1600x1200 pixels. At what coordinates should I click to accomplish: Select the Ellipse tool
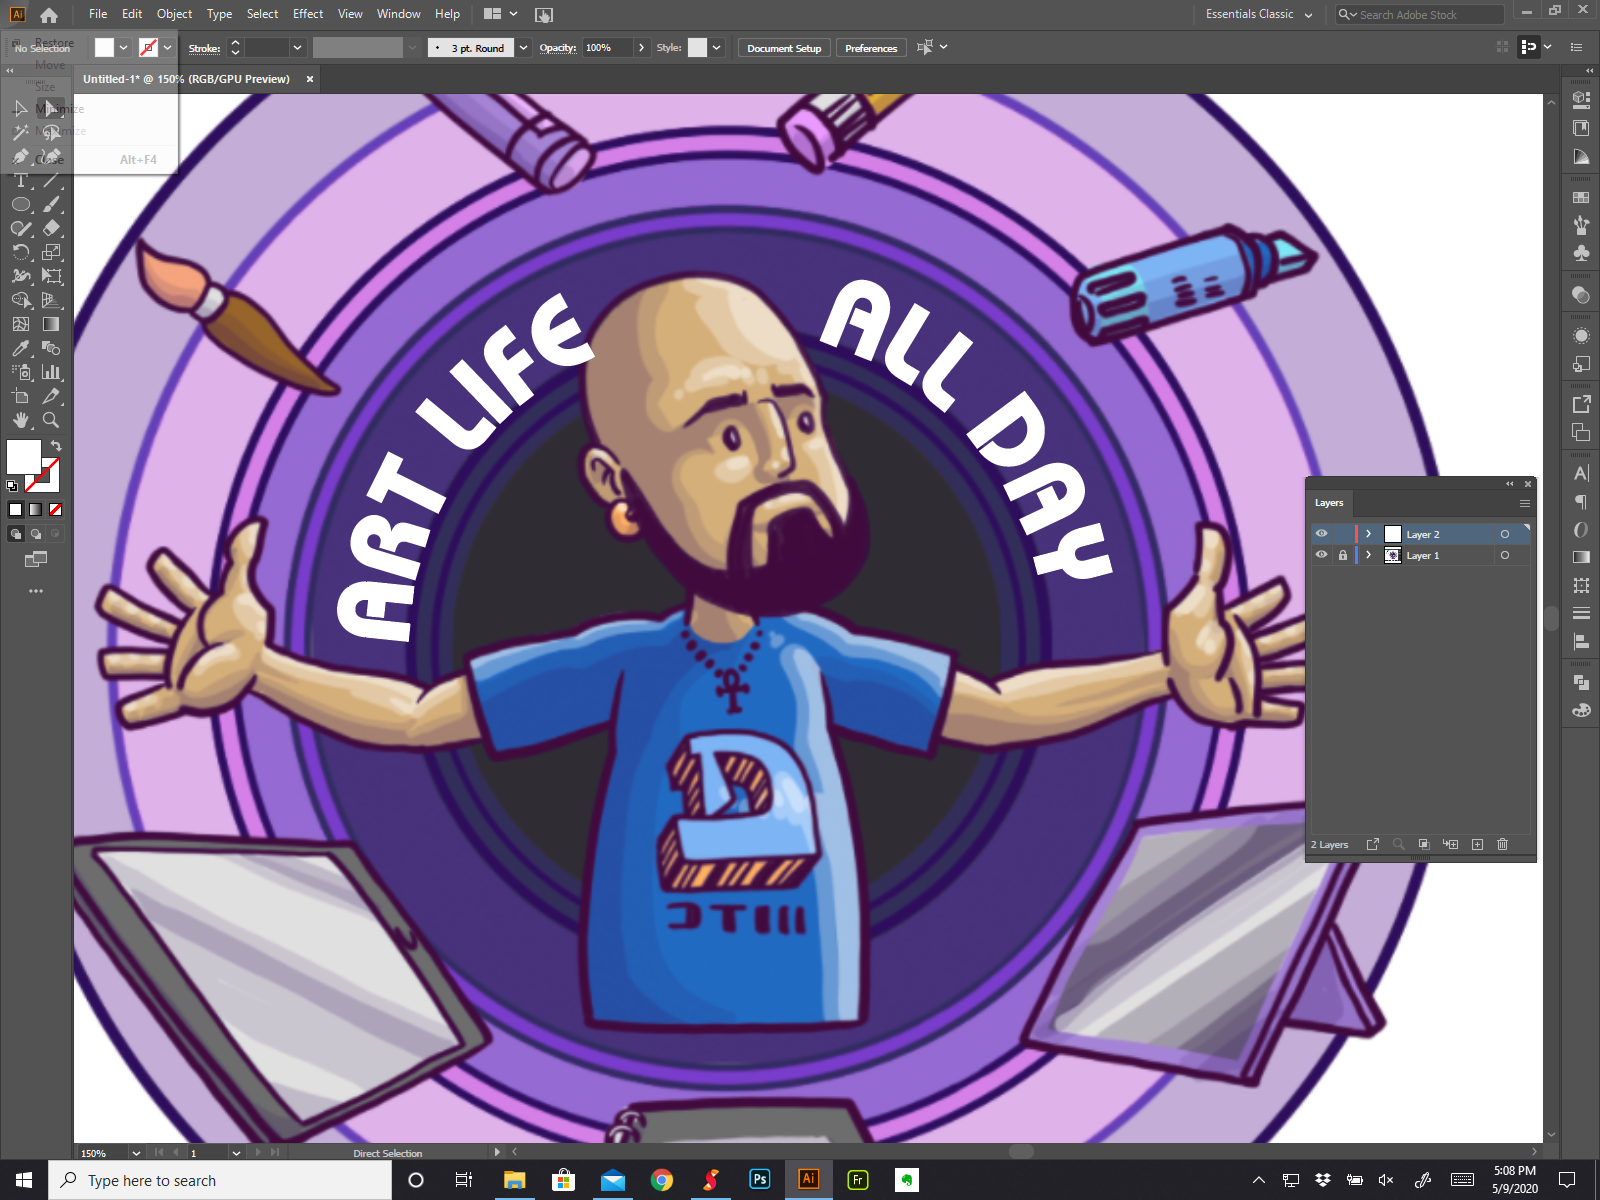[20, 204]
